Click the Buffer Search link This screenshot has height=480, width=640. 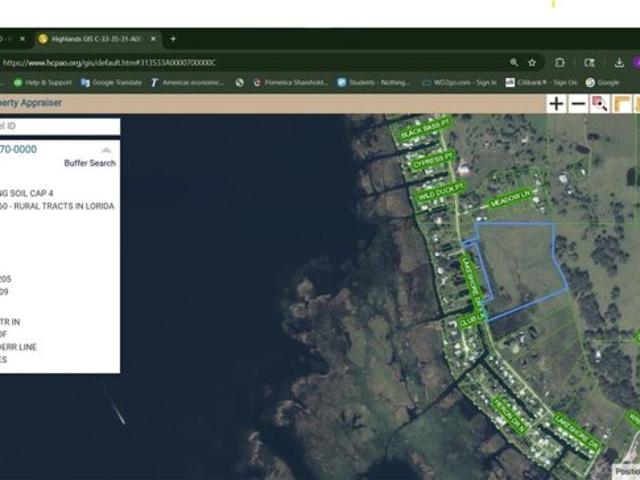click(x=90, y=163)
